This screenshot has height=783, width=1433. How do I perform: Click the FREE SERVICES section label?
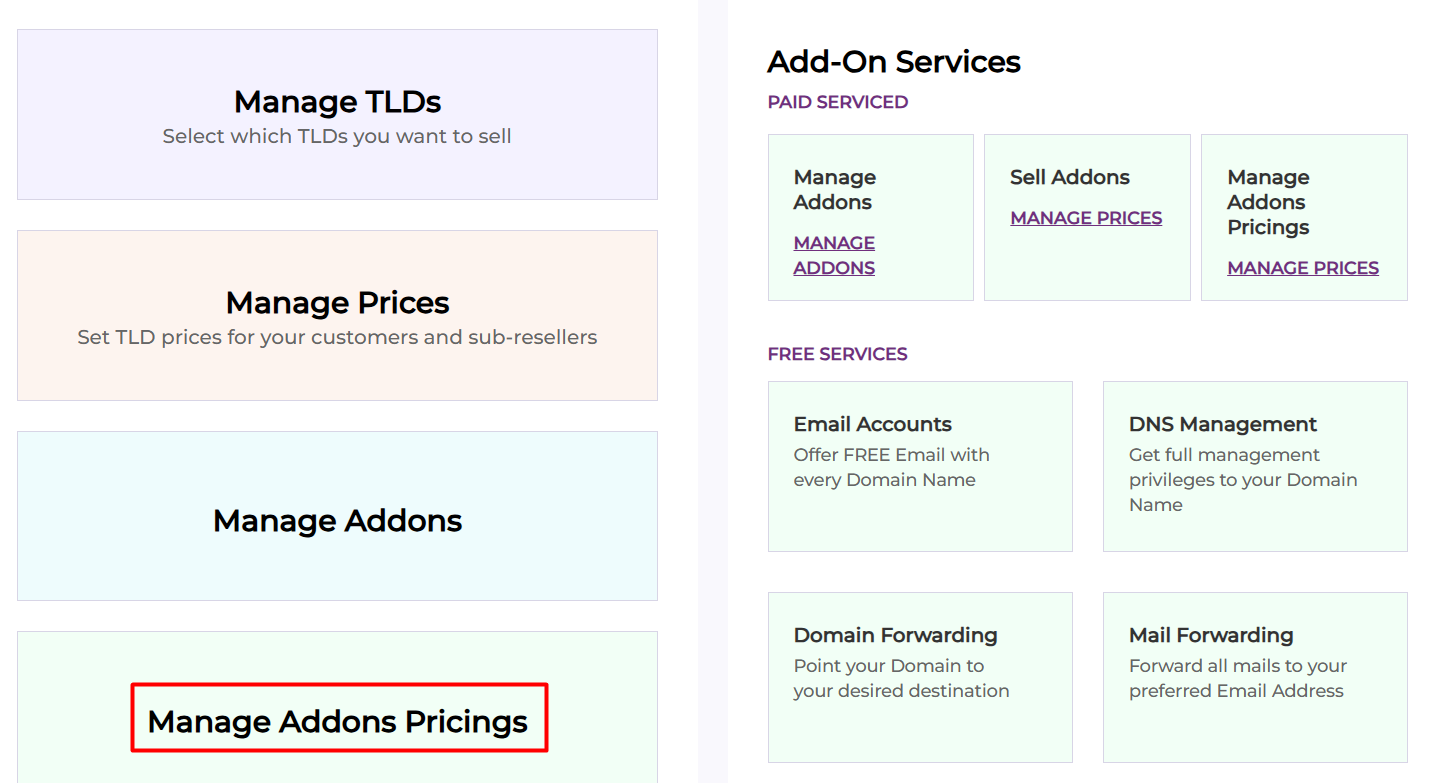[x=837, y=354]
